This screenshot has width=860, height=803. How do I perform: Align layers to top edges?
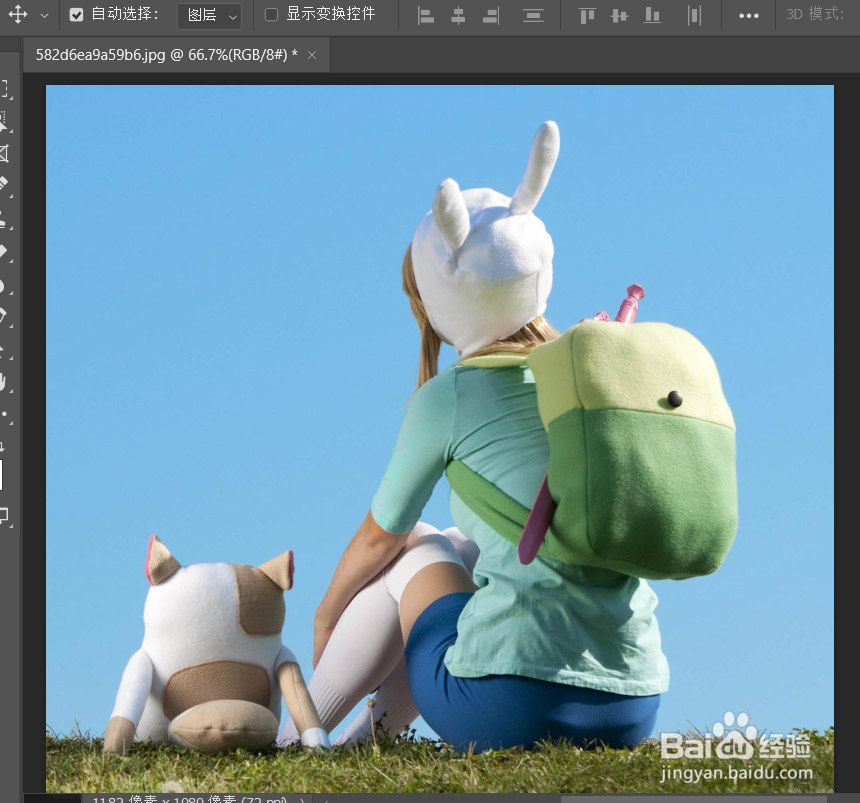click(587, 15)
